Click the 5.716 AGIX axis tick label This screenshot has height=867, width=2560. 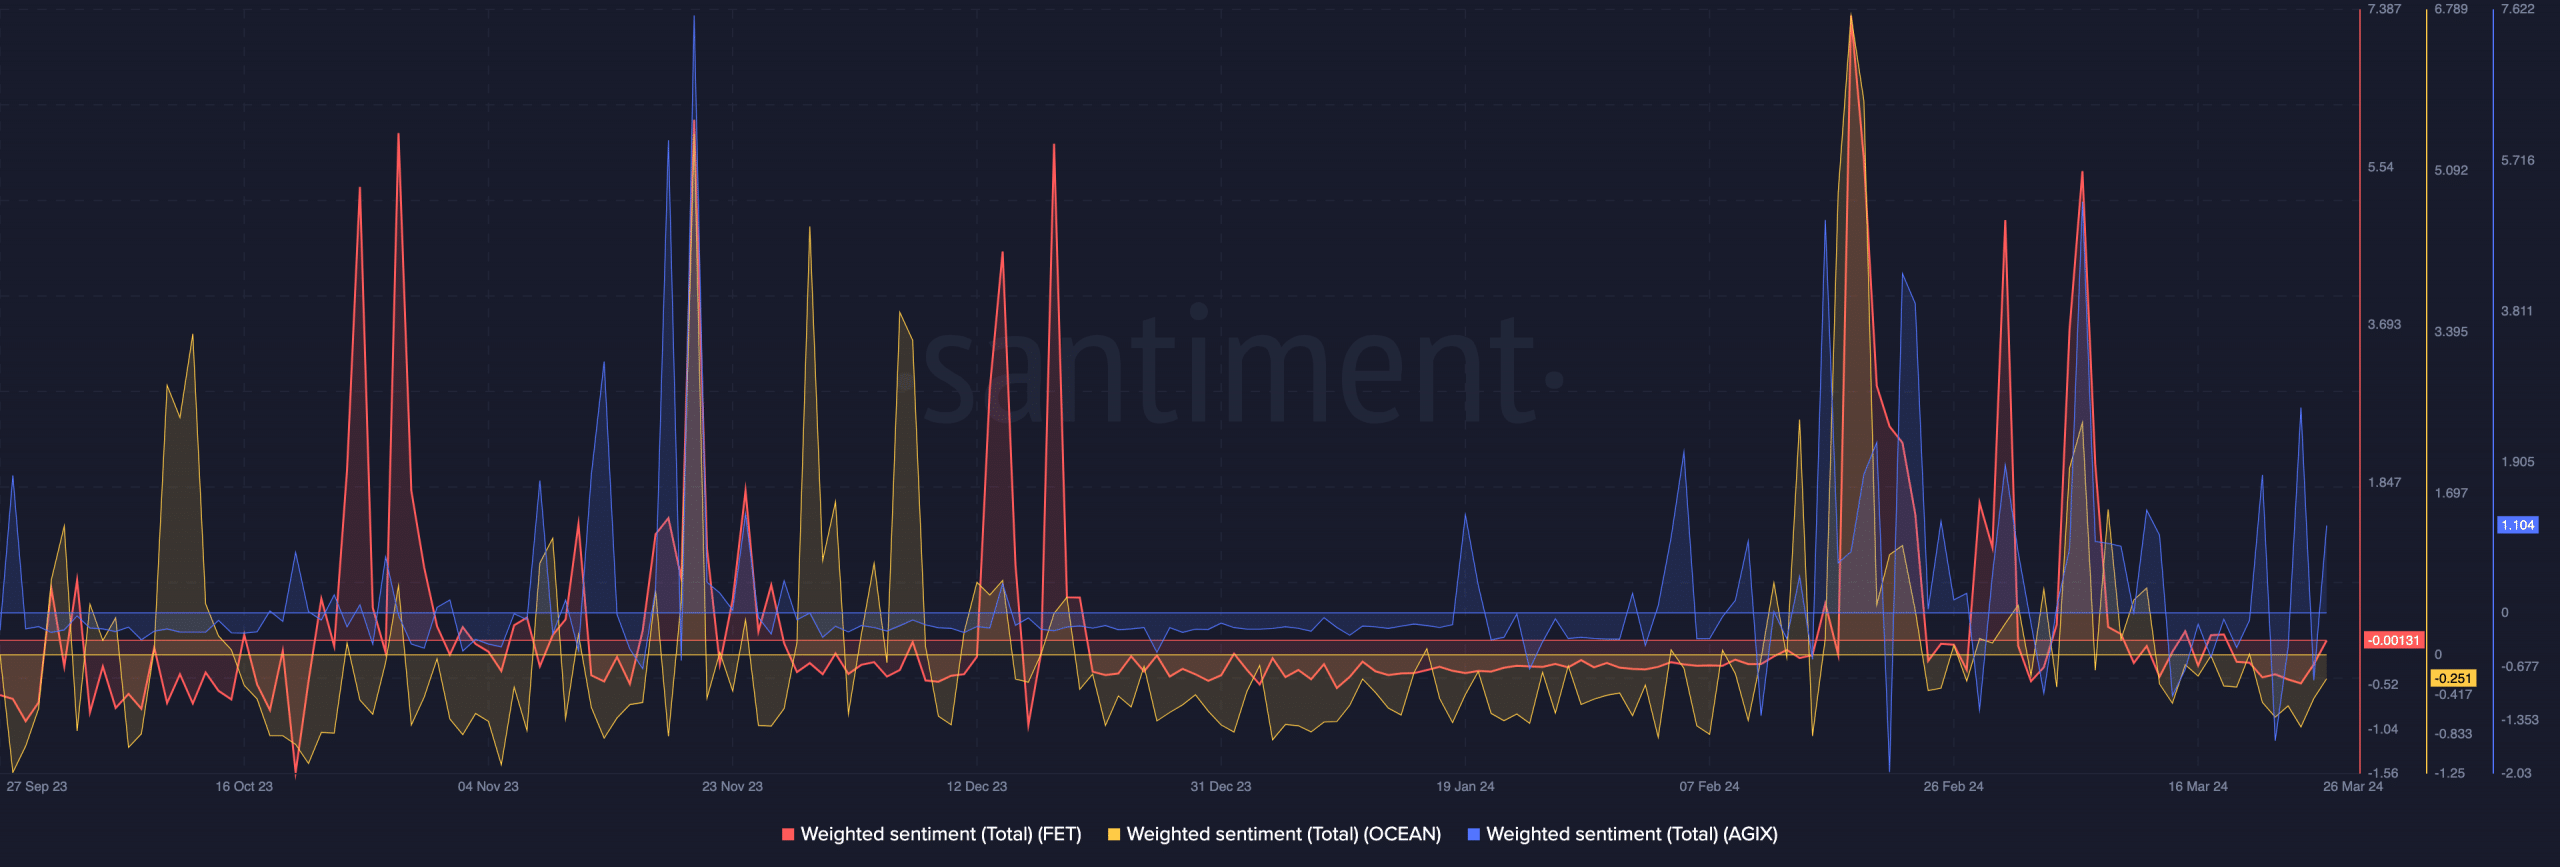[x=2518, y=160]
